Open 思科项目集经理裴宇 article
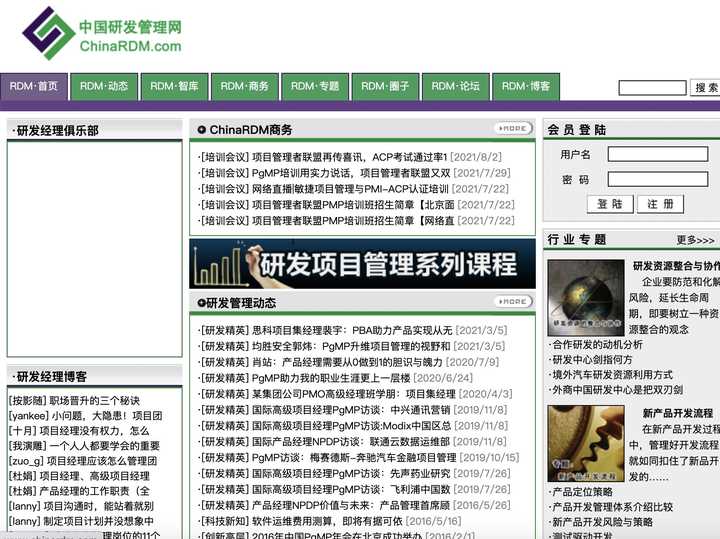720x539 pixels. tap(353, 331)
